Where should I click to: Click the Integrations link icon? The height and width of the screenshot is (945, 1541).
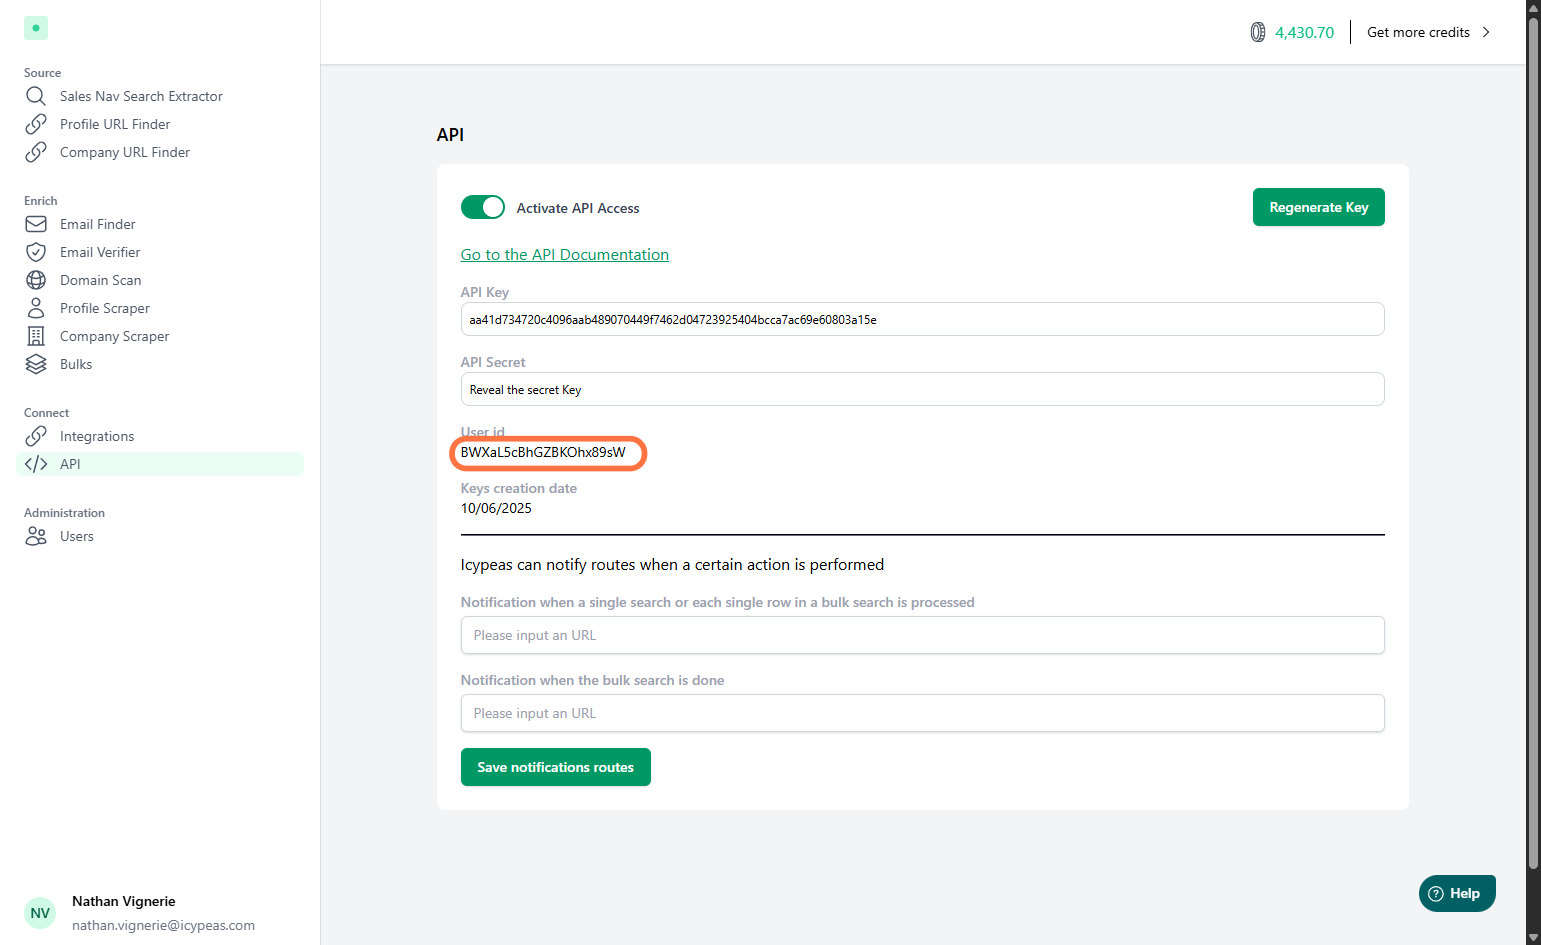[x=36, y=436]
